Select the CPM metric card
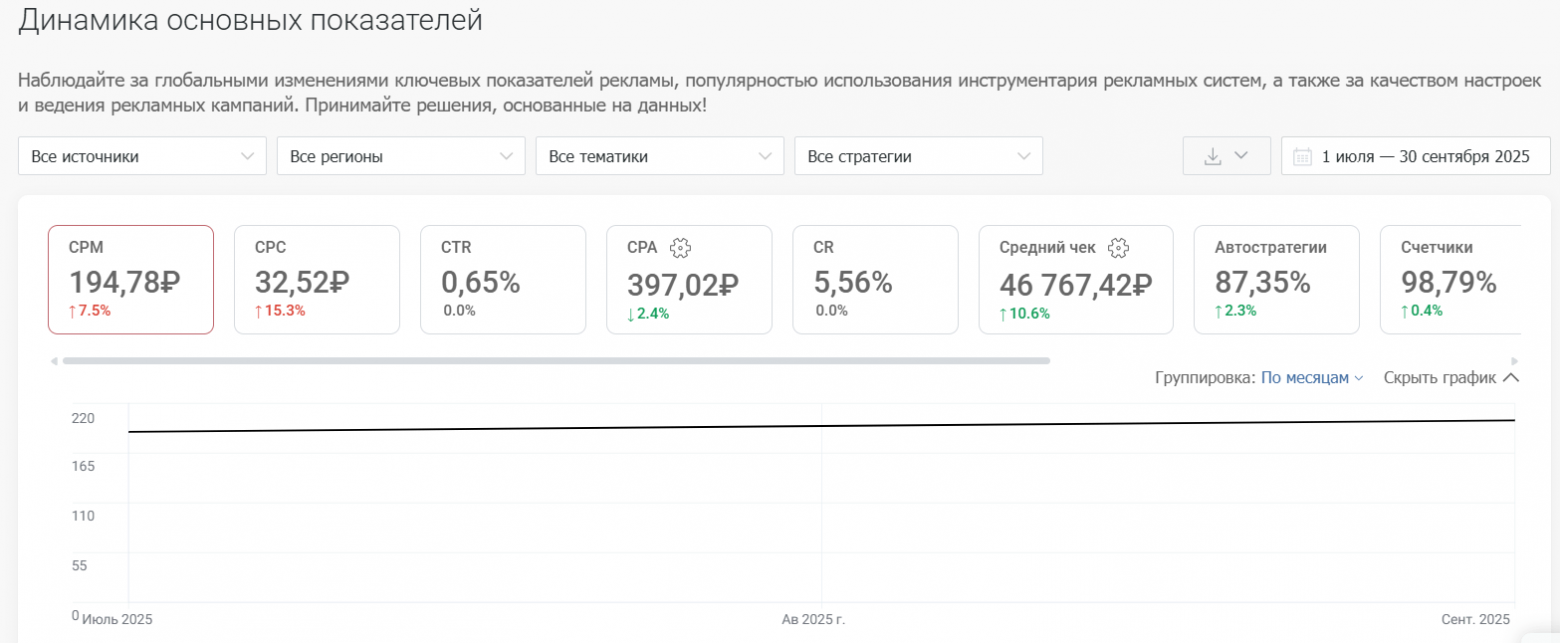Image resolution: width=1560 pixels, height=643 pixels. click(x=131, y=280)
